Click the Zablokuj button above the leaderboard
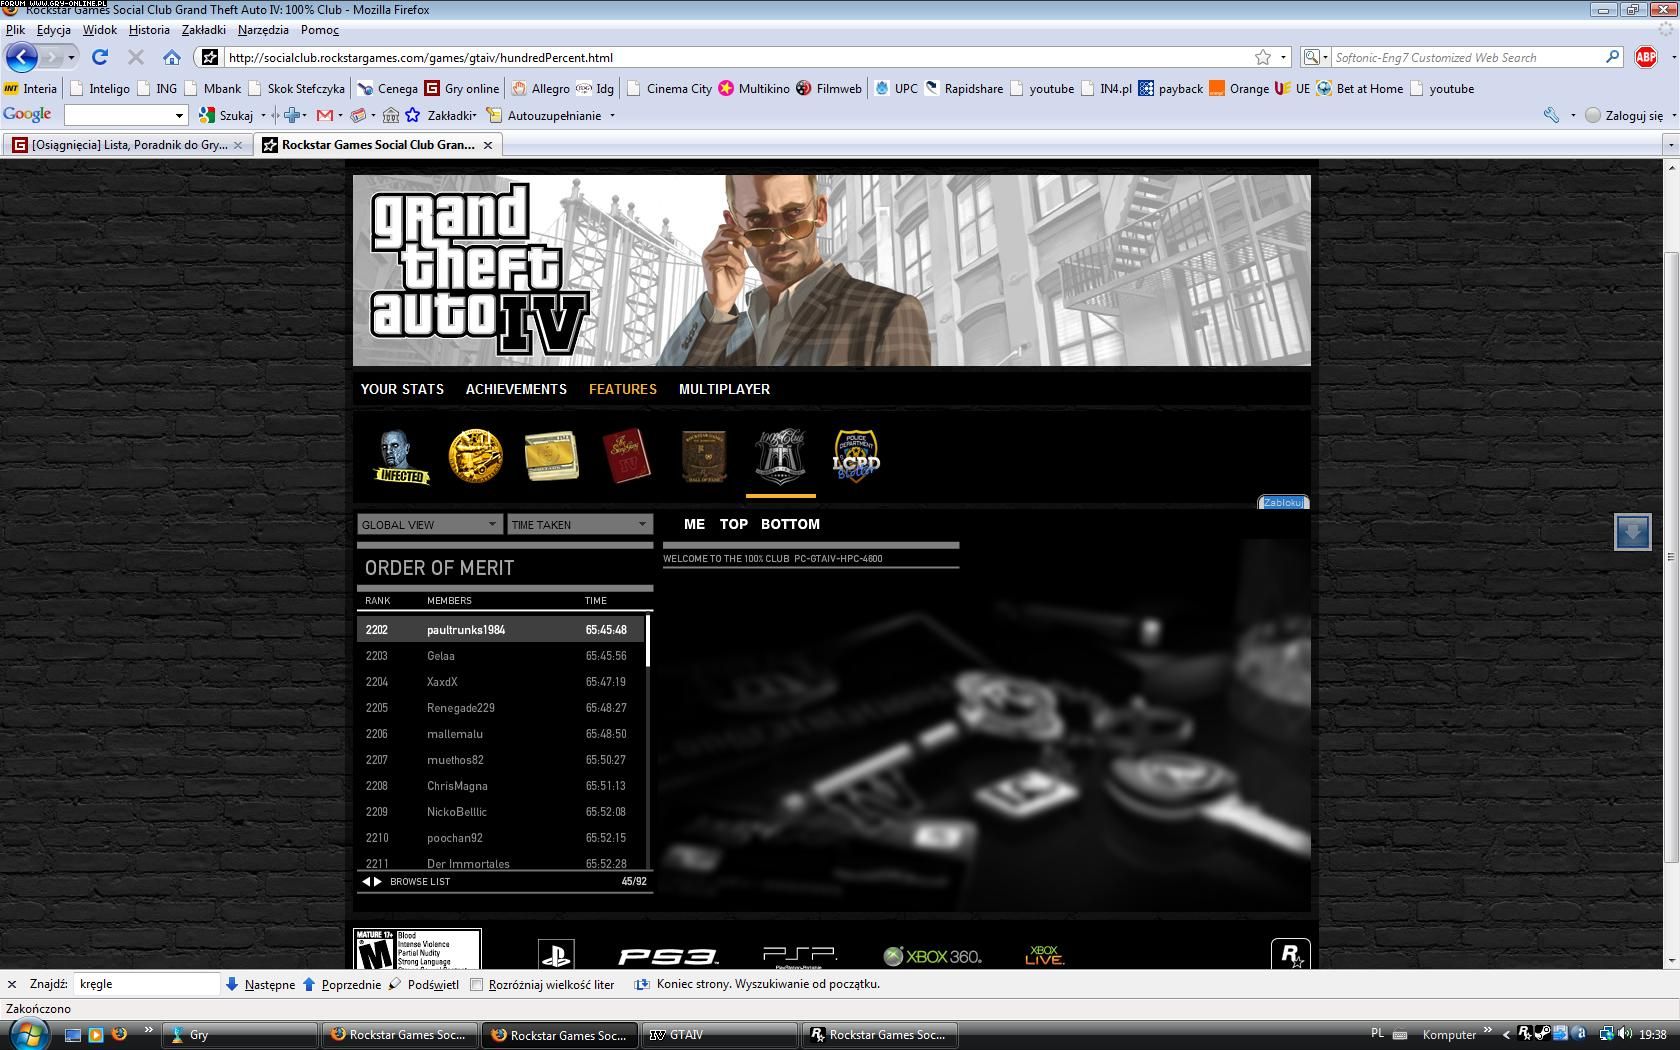 pos(1283,502)
